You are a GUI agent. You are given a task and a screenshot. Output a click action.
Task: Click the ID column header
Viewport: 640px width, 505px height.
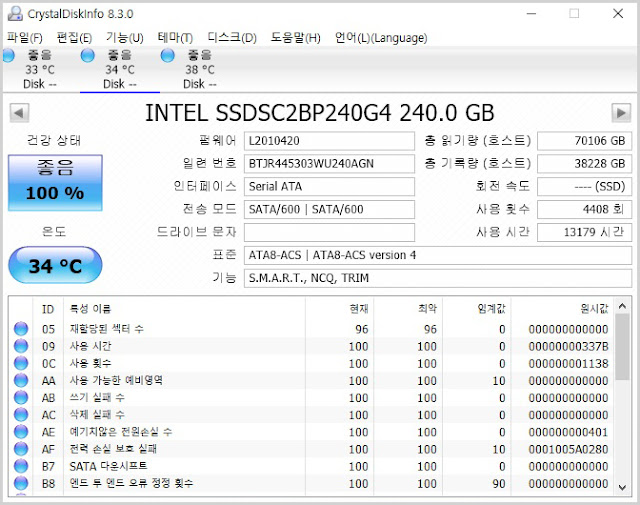(48, 309)
